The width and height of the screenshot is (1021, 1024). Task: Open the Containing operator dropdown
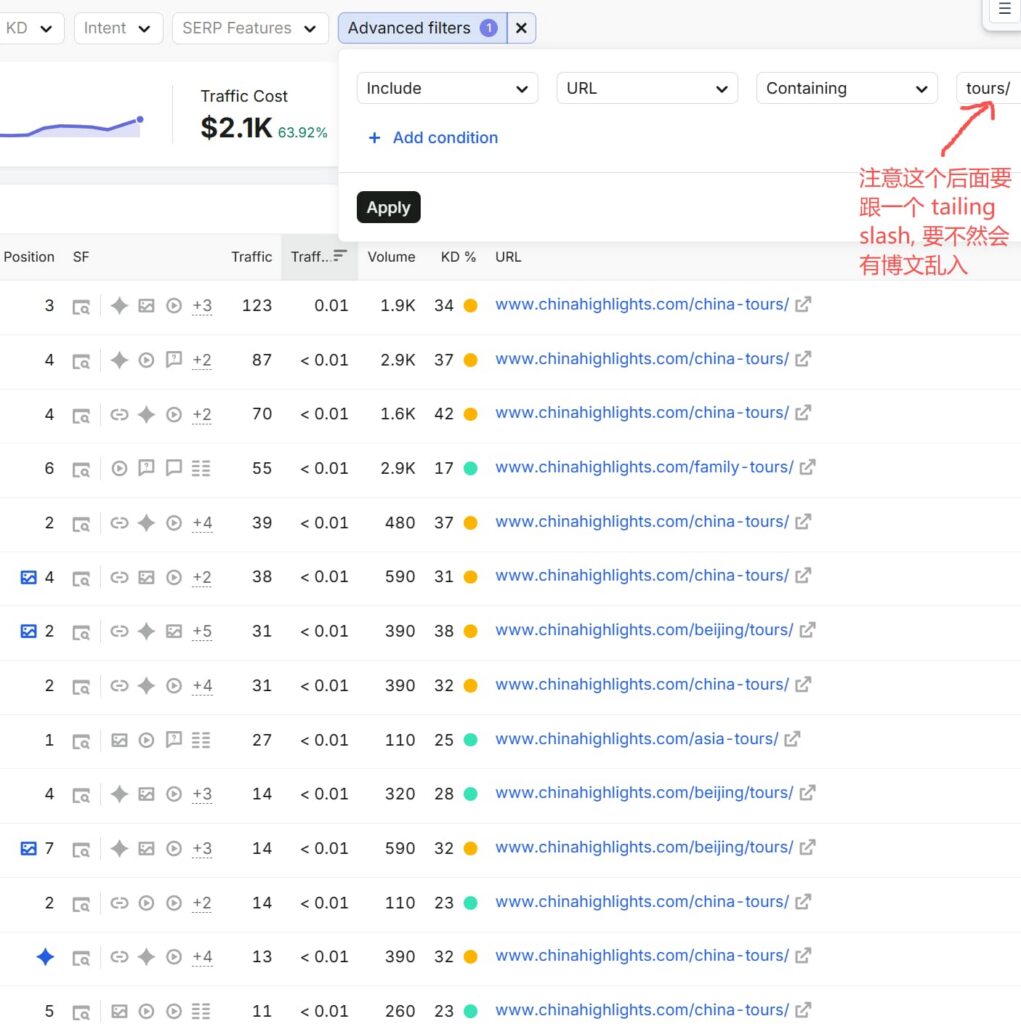pos(847,88)
